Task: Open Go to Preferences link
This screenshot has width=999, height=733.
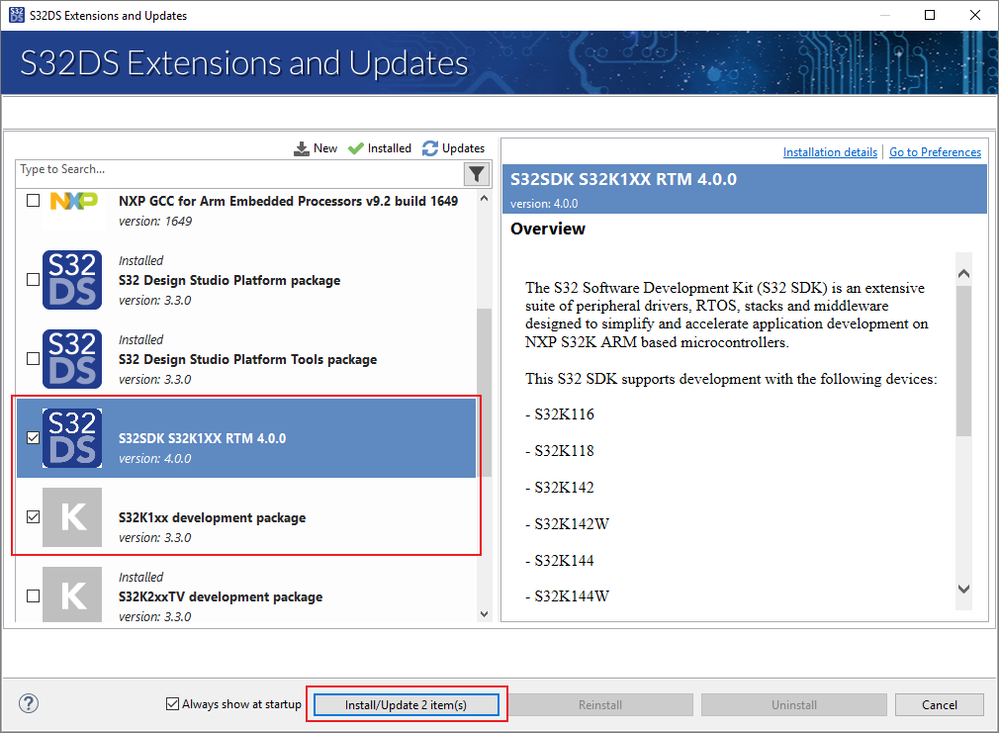Action: [935, 152]
